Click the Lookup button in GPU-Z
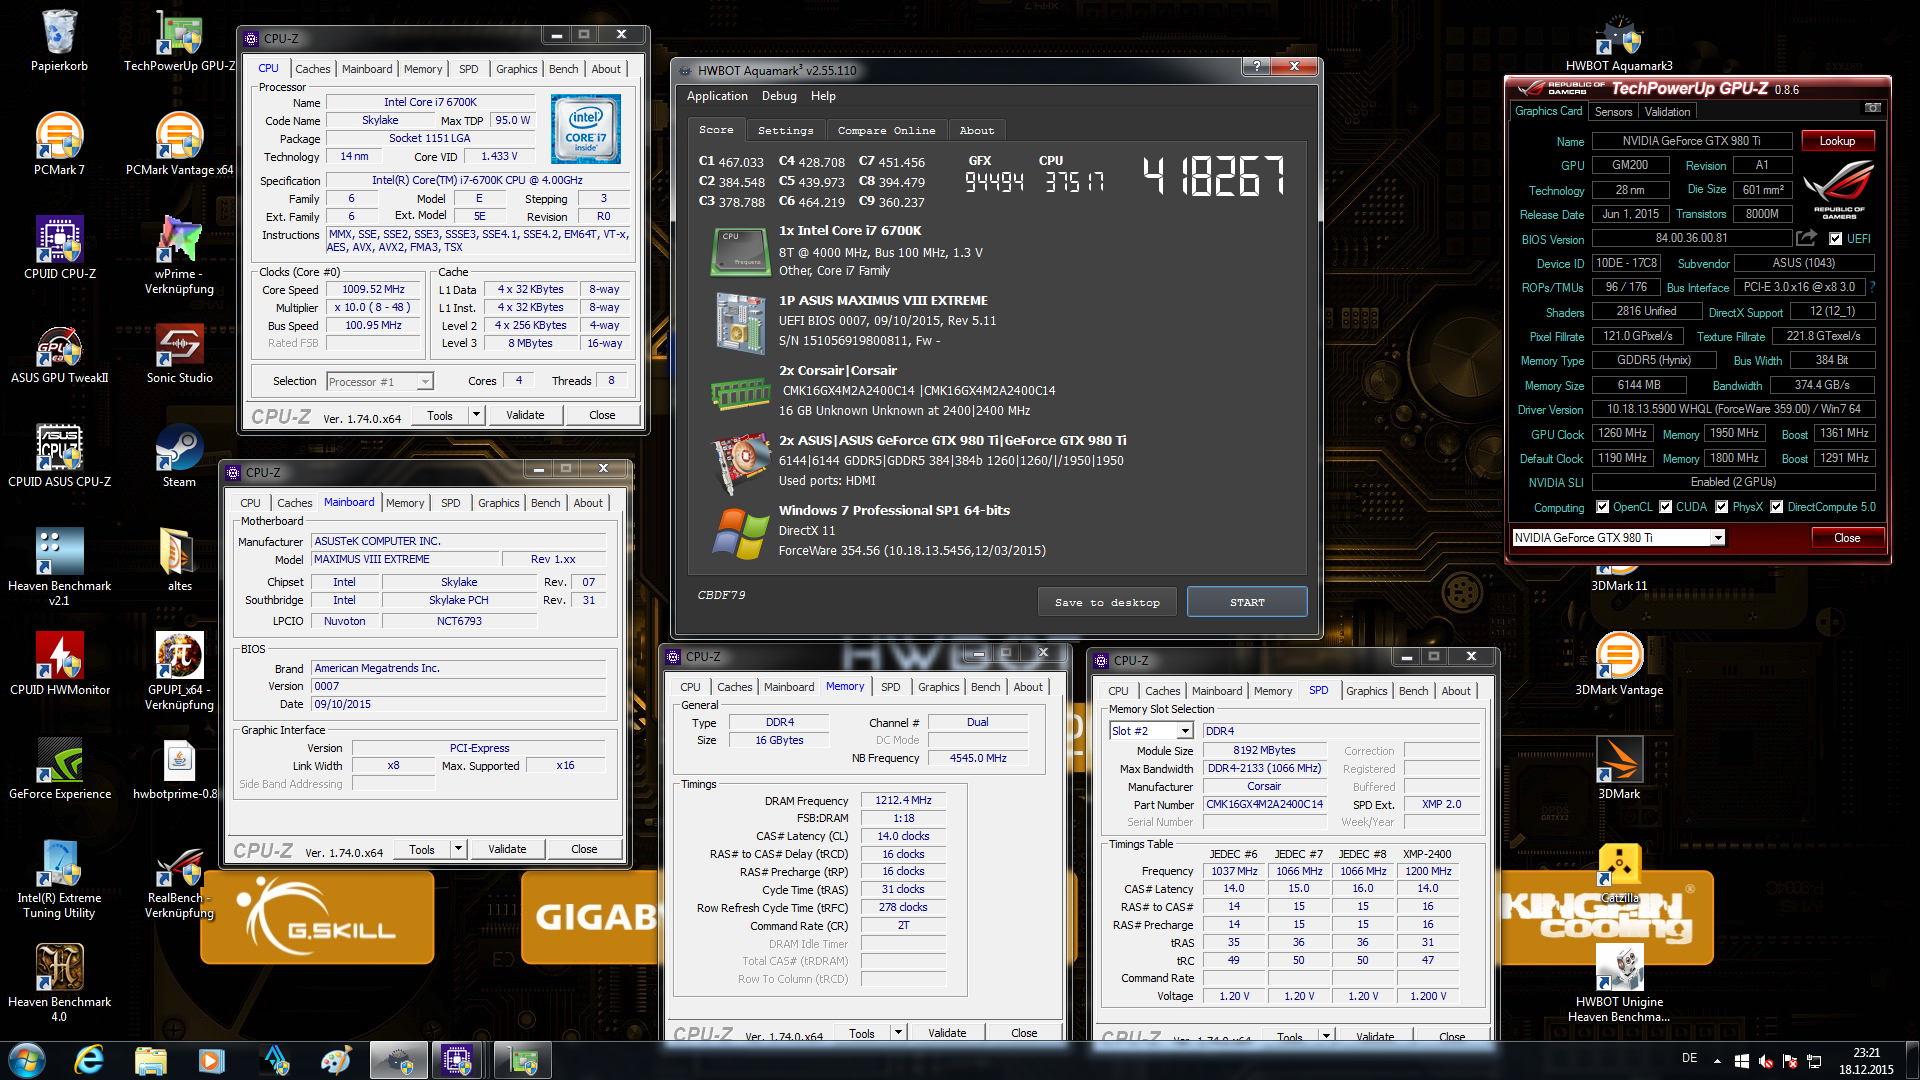1920x1080 pixels. (1837, 141)
